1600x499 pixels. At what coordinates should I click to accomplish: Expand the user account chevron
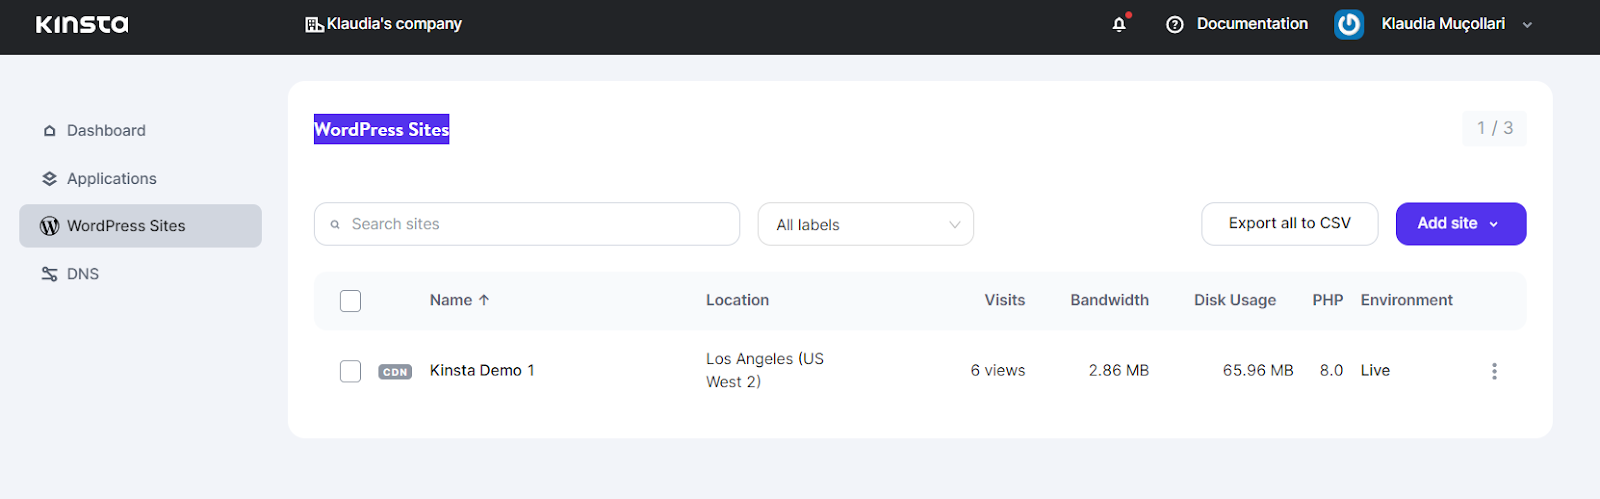(x=1527, y=25)
